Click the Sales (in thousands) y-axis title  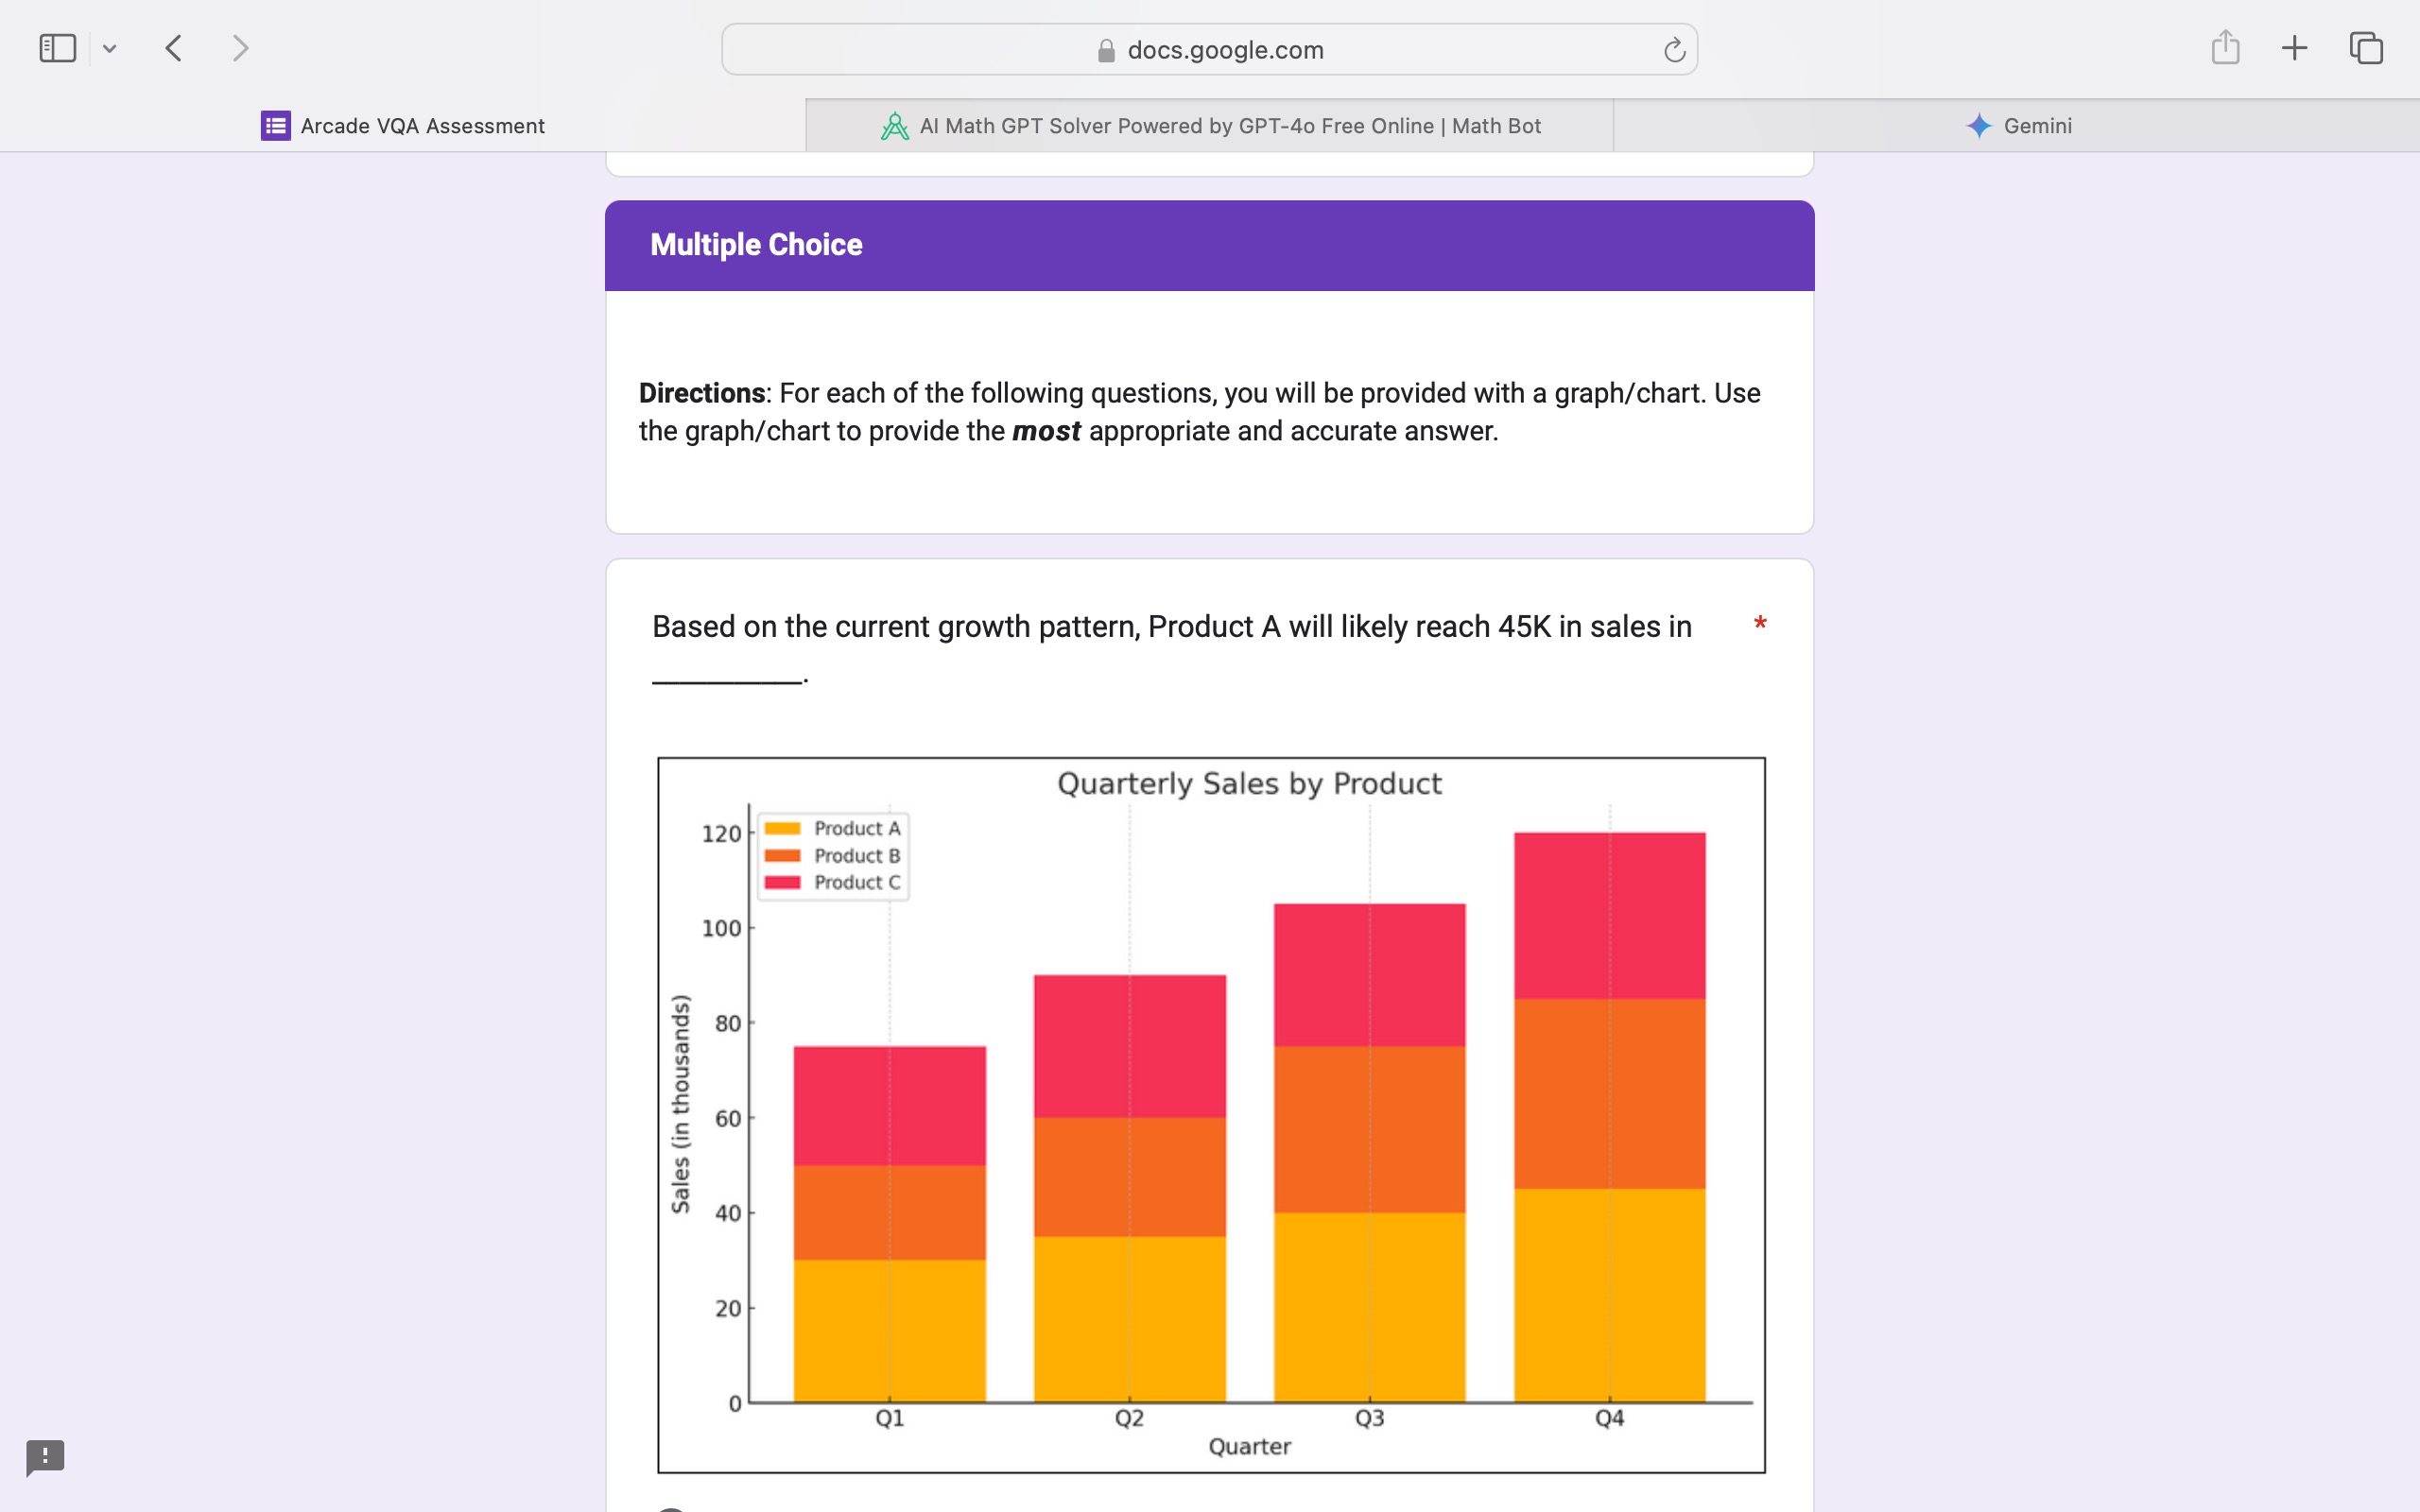coord(680,1104)
